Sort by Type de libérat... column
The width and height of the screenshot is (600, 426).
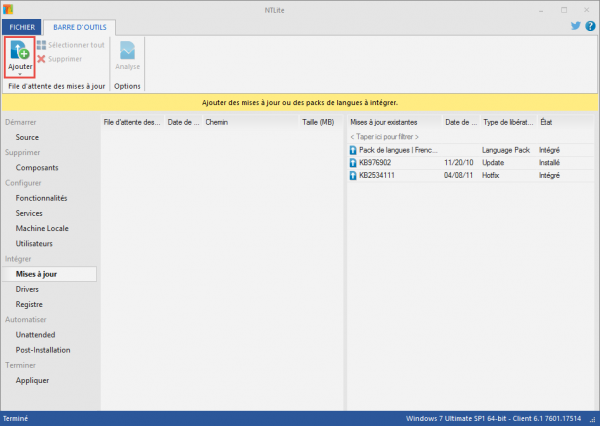[x=509, y=122]
